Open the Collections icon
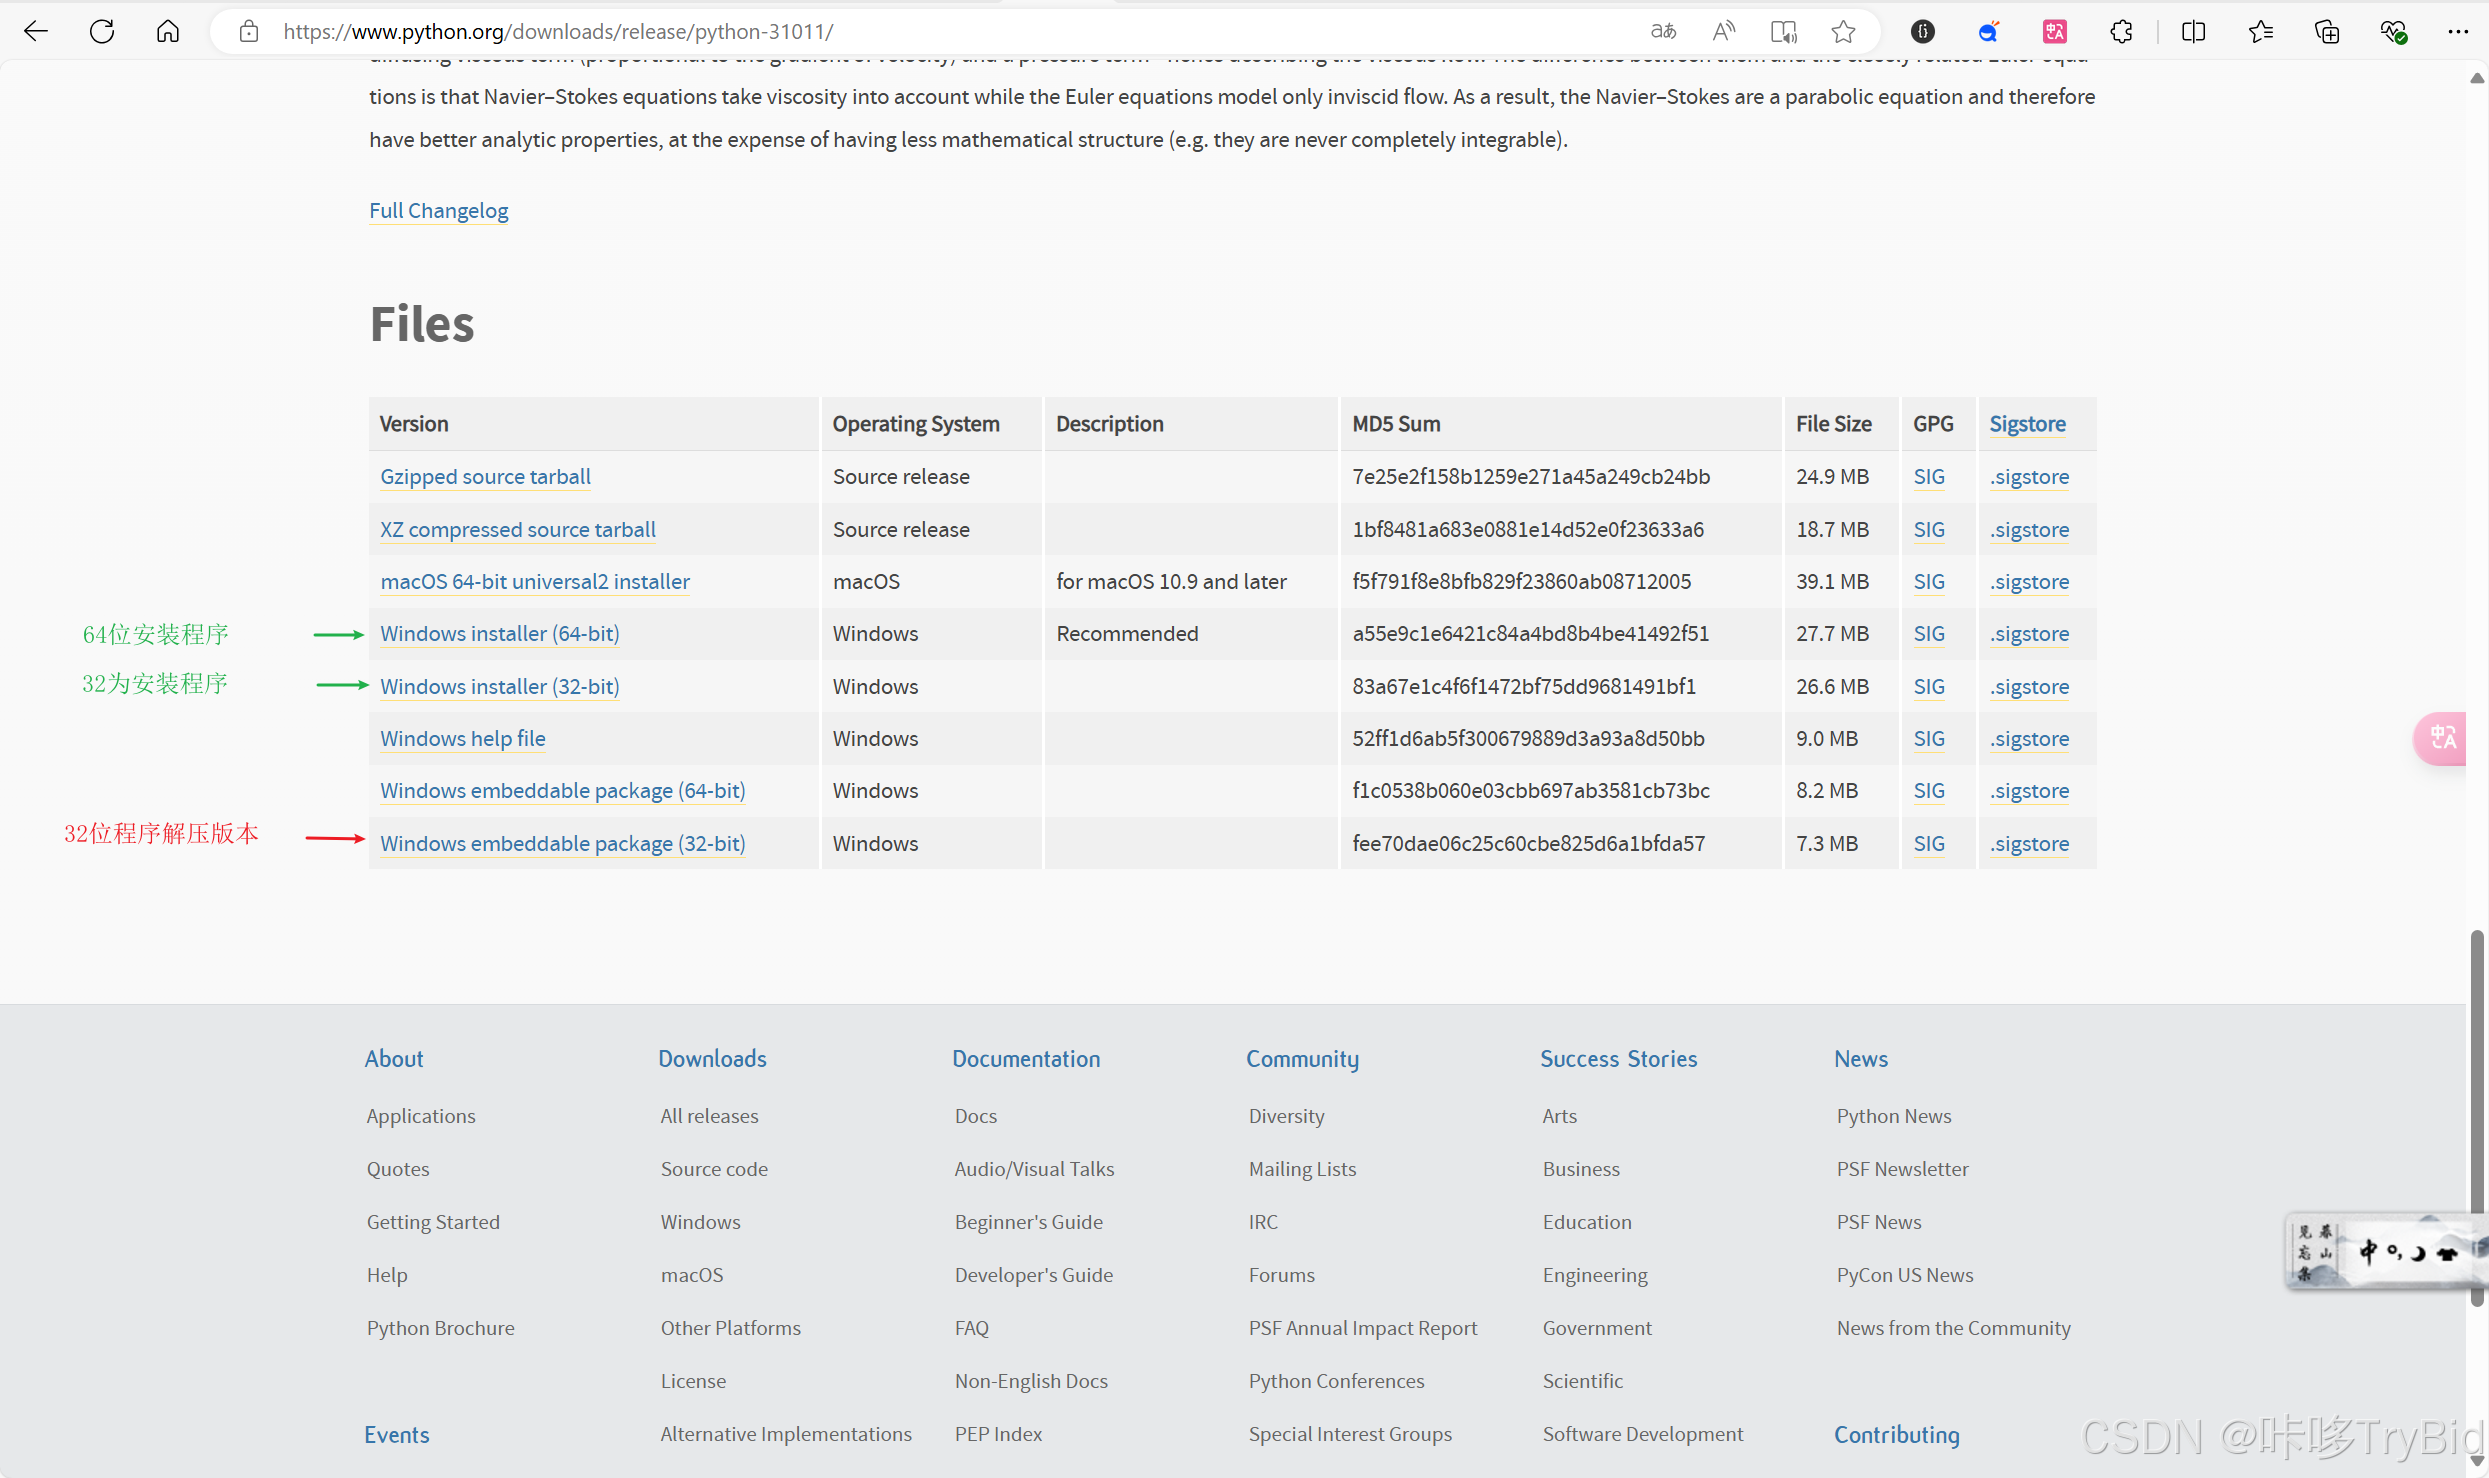 tap(2327, 31)
